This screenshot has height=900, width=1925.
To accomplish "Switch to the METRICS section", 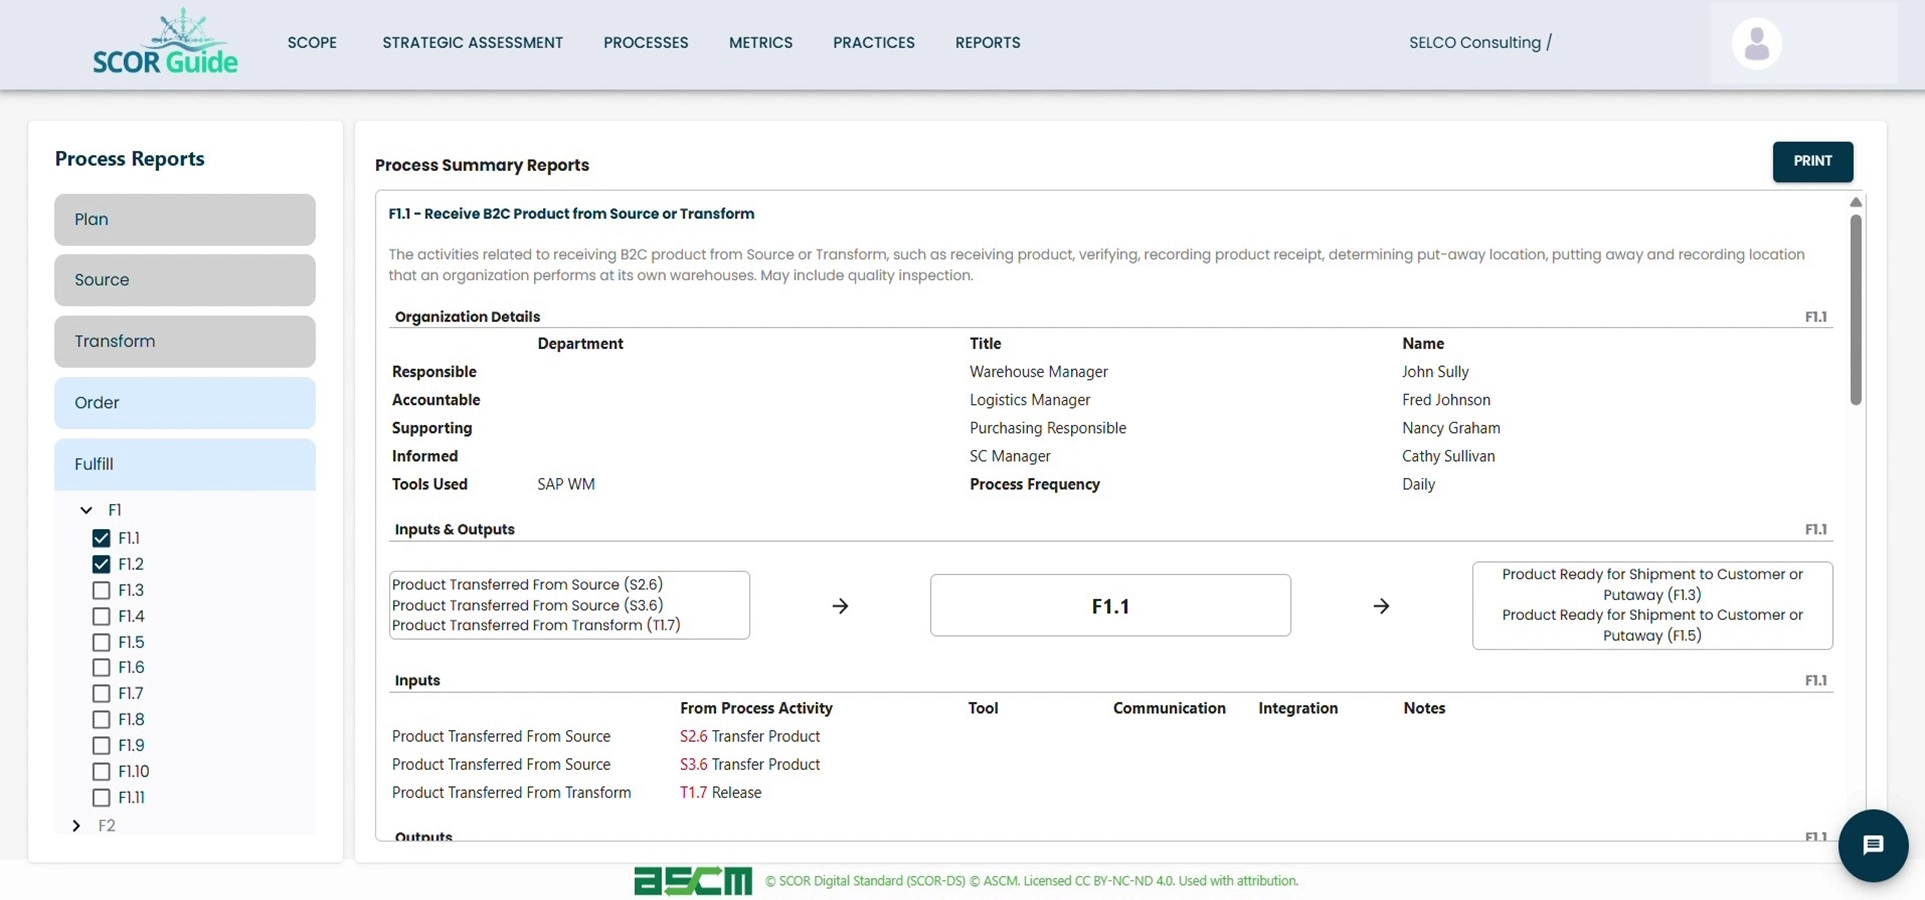I will coord(761,42).
